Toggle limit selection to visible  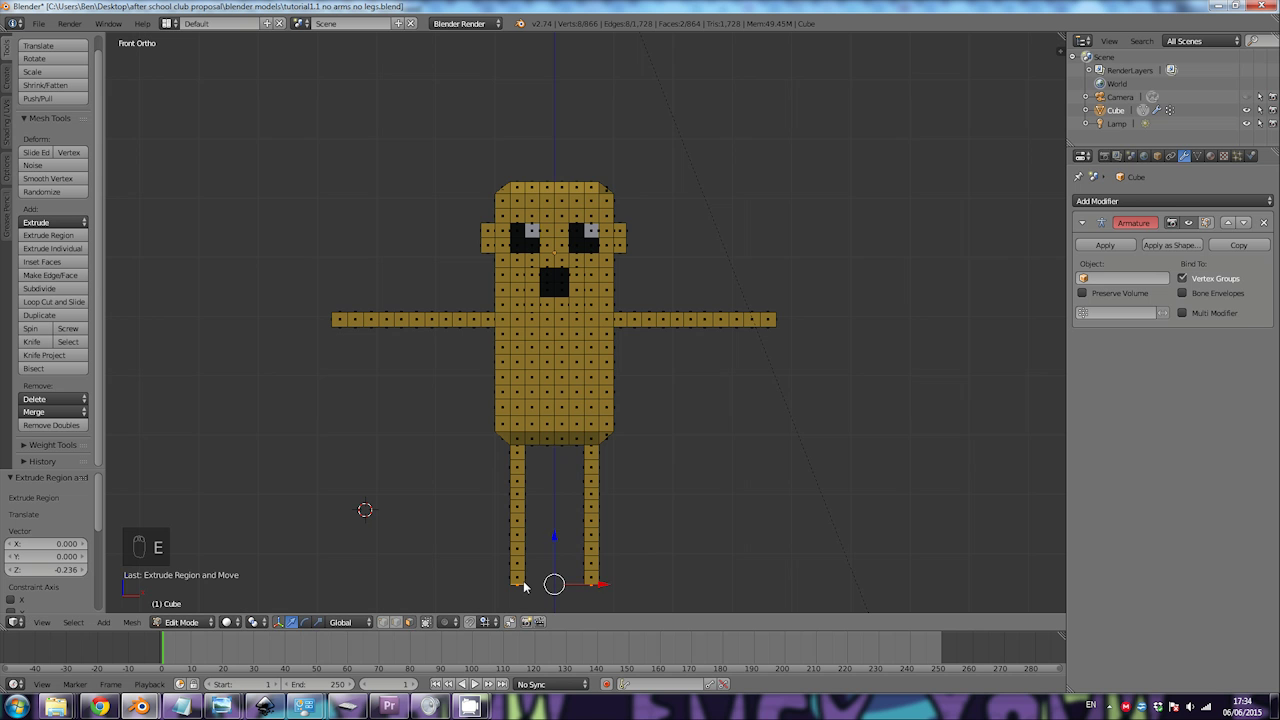pyautogui.click(x=425, y=622)
